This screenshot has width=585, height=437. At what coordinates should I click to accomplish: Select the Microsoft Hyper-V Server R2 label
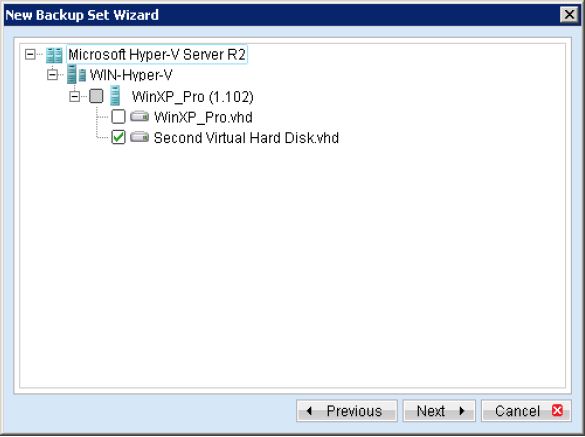[x=157, y=55]
